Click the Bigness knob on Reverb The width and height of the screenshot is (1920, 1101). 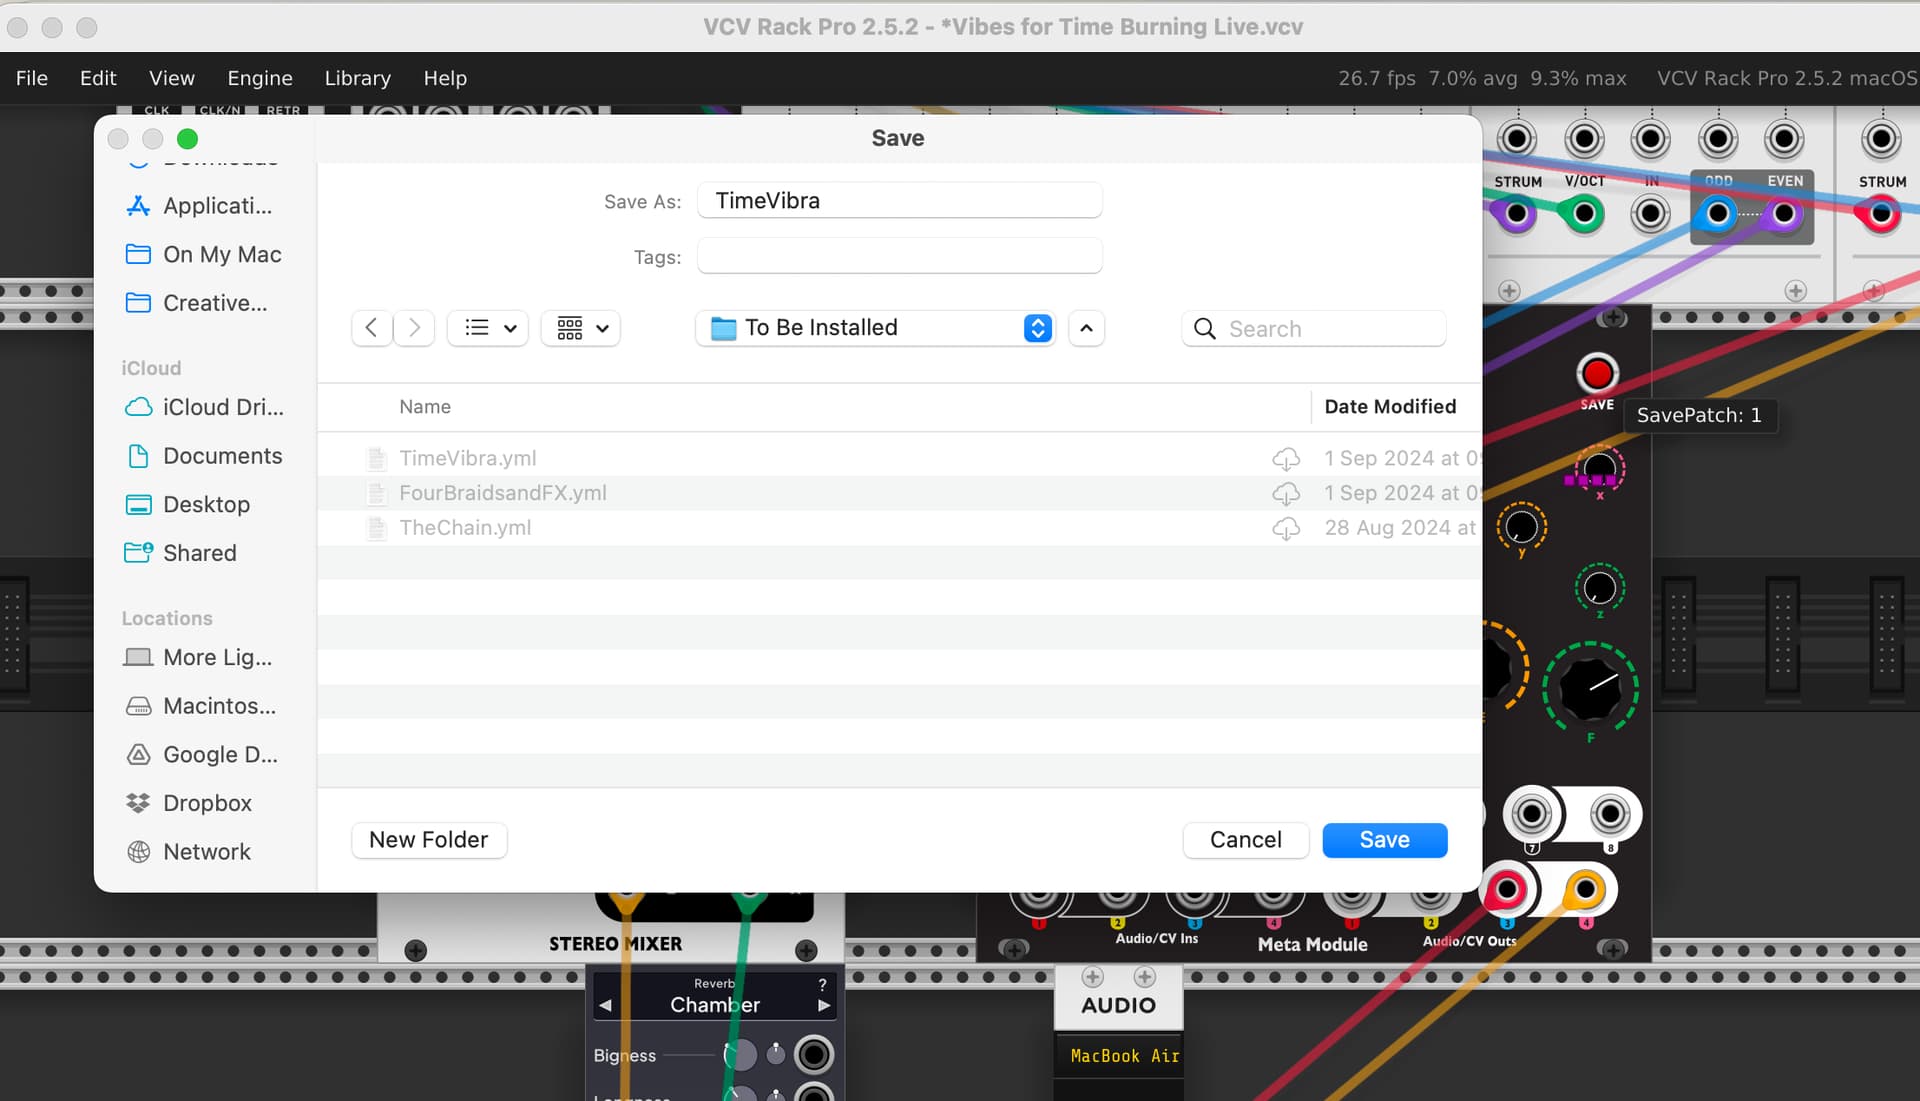click(741, 1054)
